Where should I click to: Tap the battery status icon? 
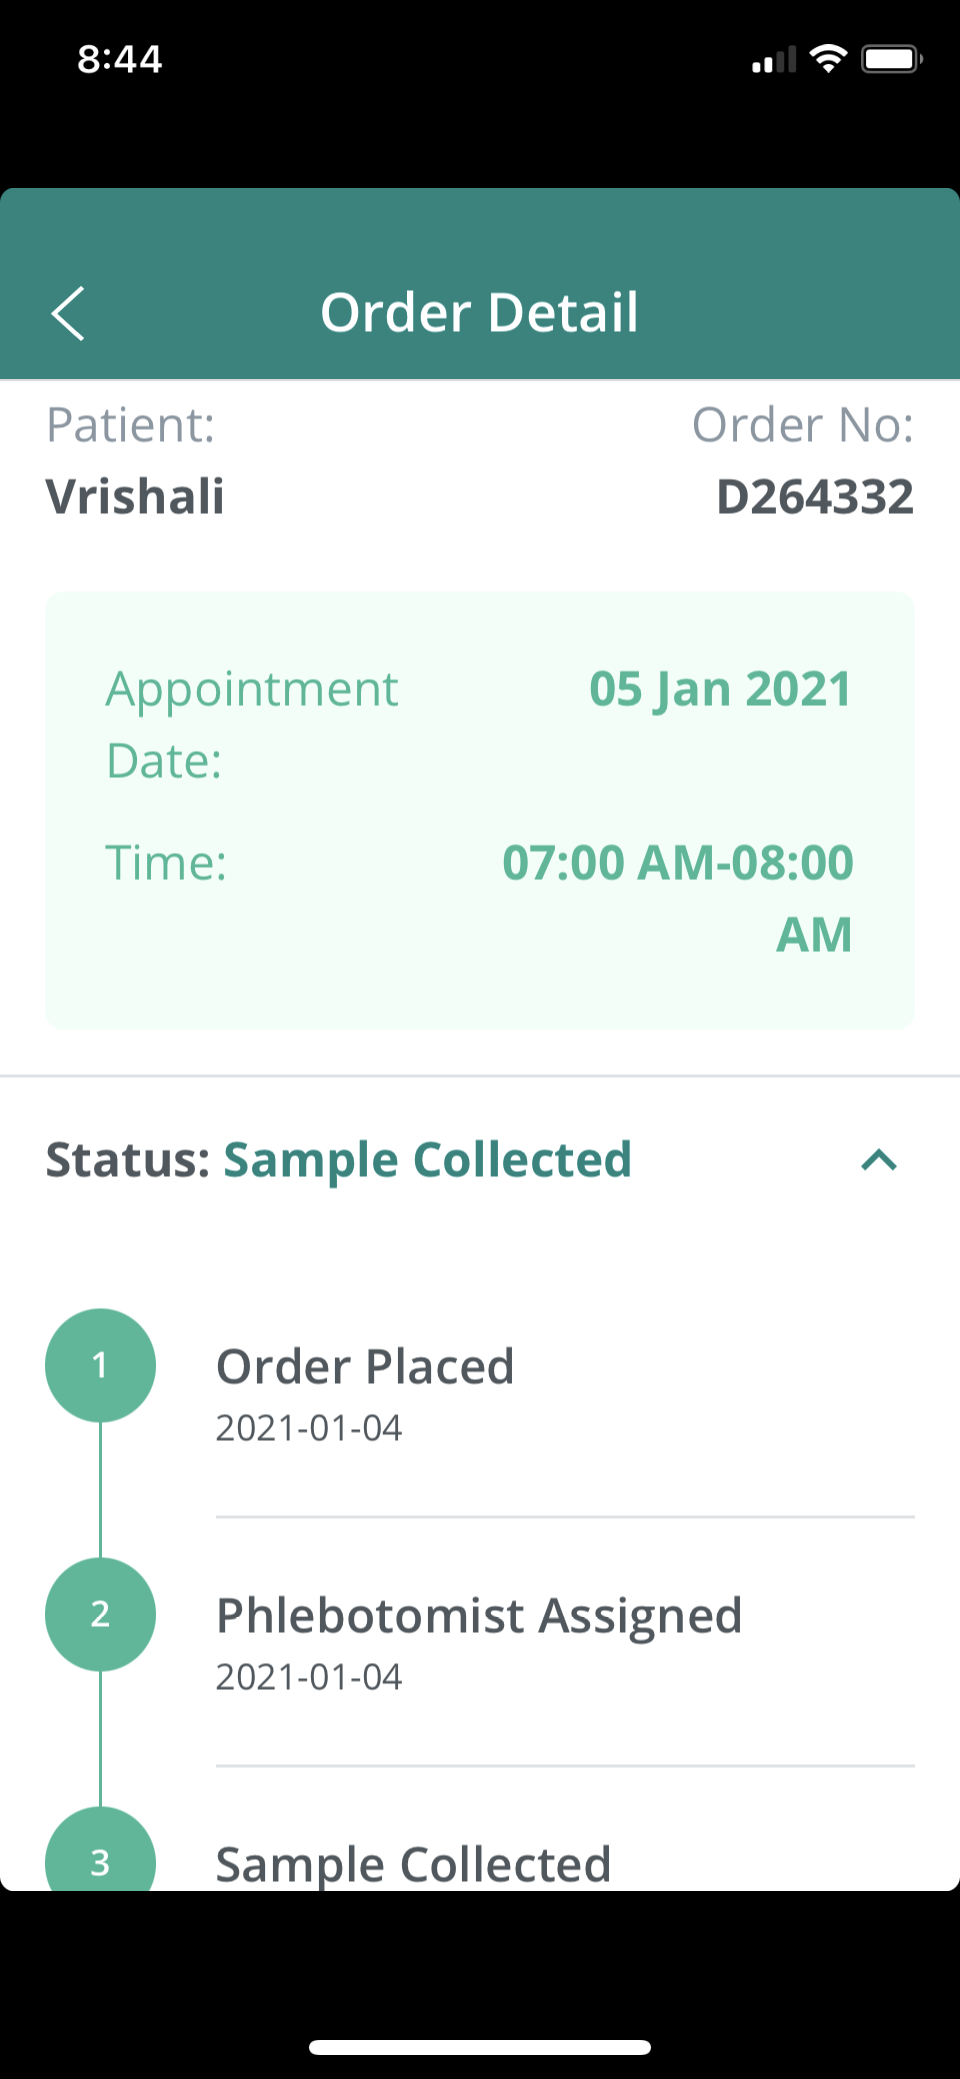891,59
